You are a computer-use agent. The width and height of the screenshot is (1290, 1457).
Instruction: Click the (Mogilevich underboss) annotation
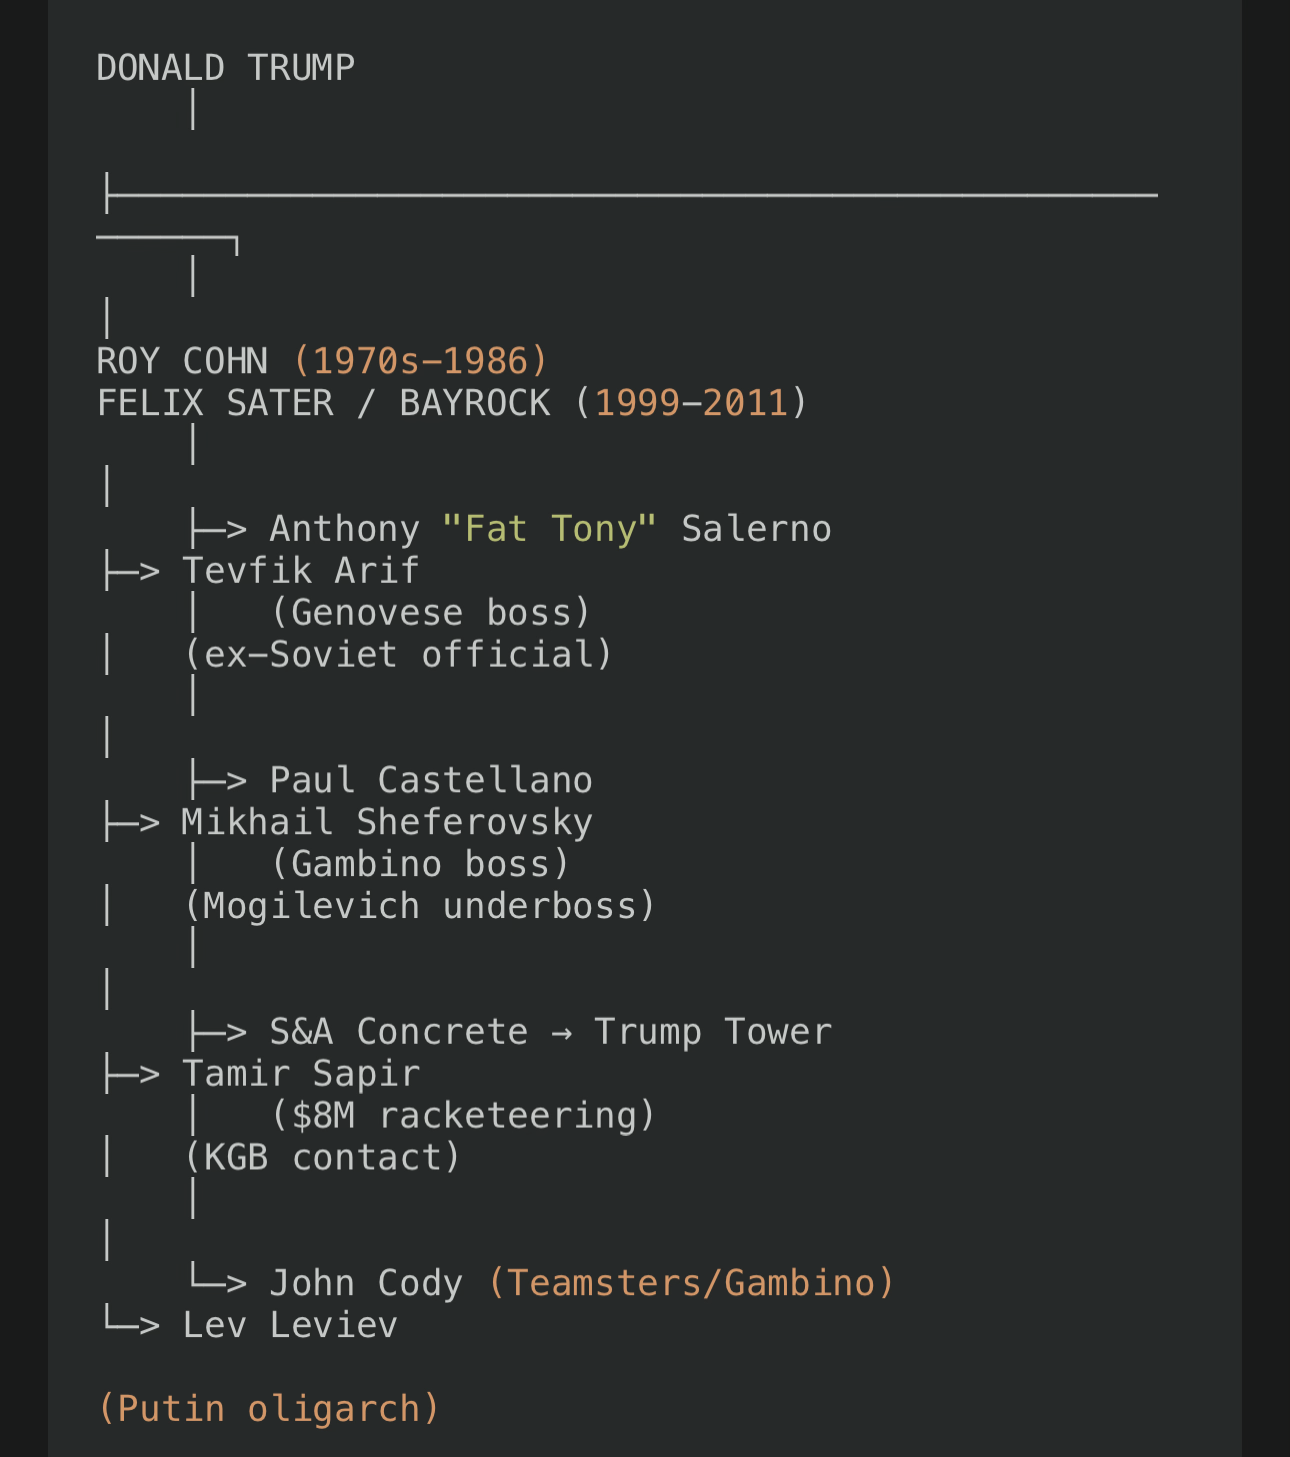tap(420, 906)
